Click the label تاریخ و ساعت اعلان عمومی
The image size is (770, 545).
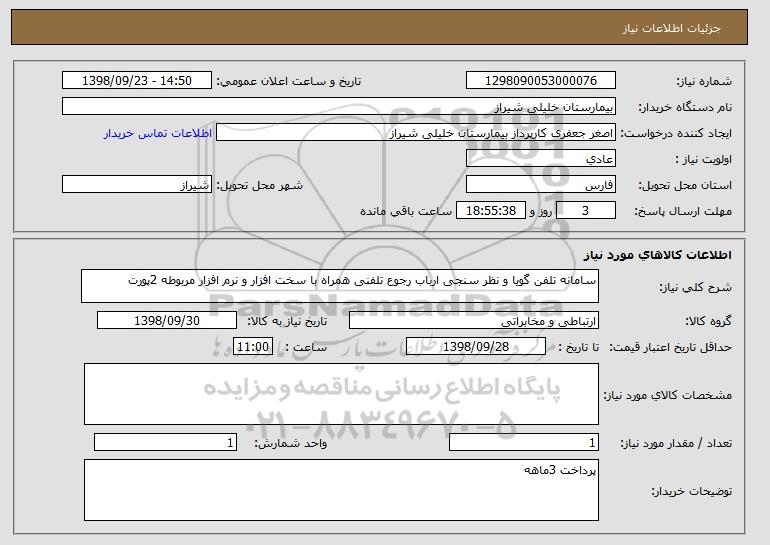coord(289,82)
